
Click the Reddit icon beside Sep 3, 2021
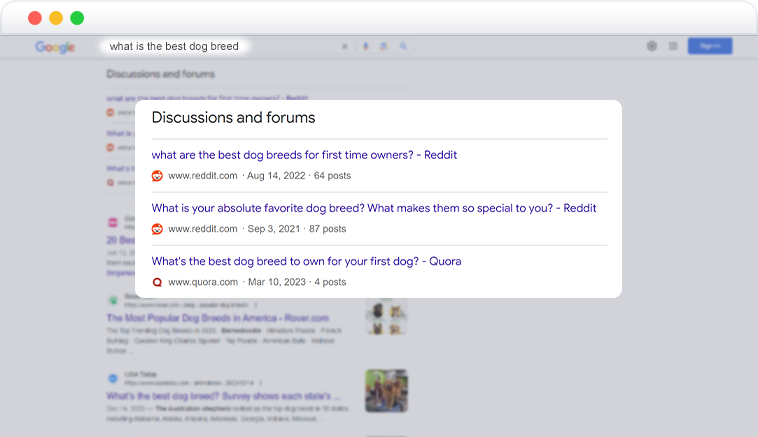point(157,229)
